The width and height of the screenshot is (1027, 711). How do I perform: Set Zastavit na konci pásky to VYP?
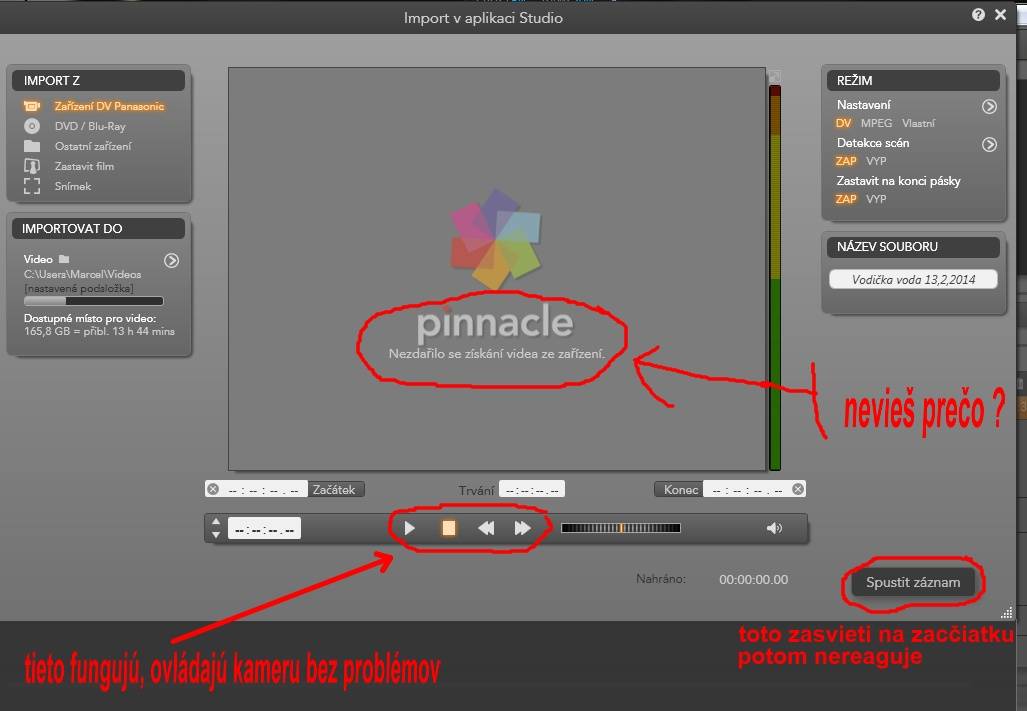coord(876,199)
